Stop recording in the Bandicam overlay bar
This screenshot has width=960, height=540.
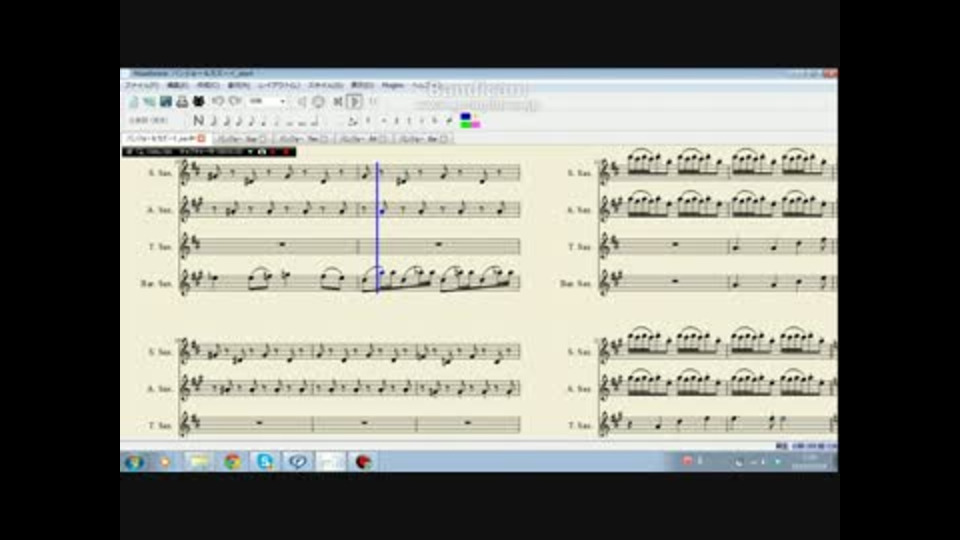(x=286, y=152)
